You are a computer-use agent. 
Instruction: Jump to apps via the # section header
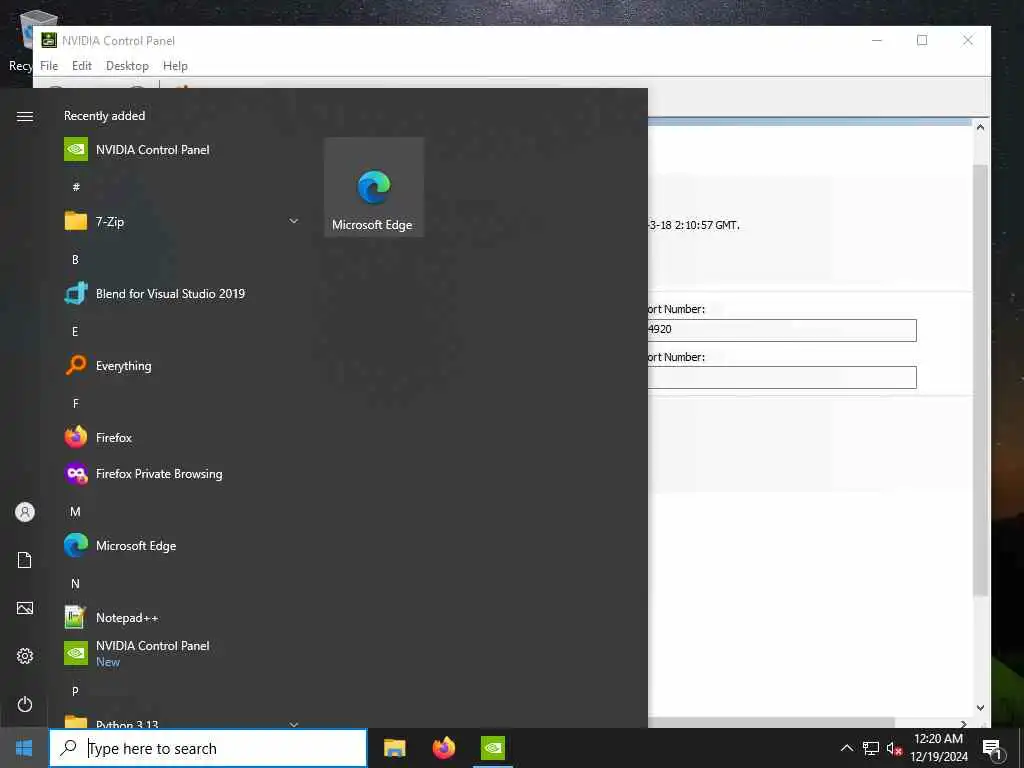[76, 187]
